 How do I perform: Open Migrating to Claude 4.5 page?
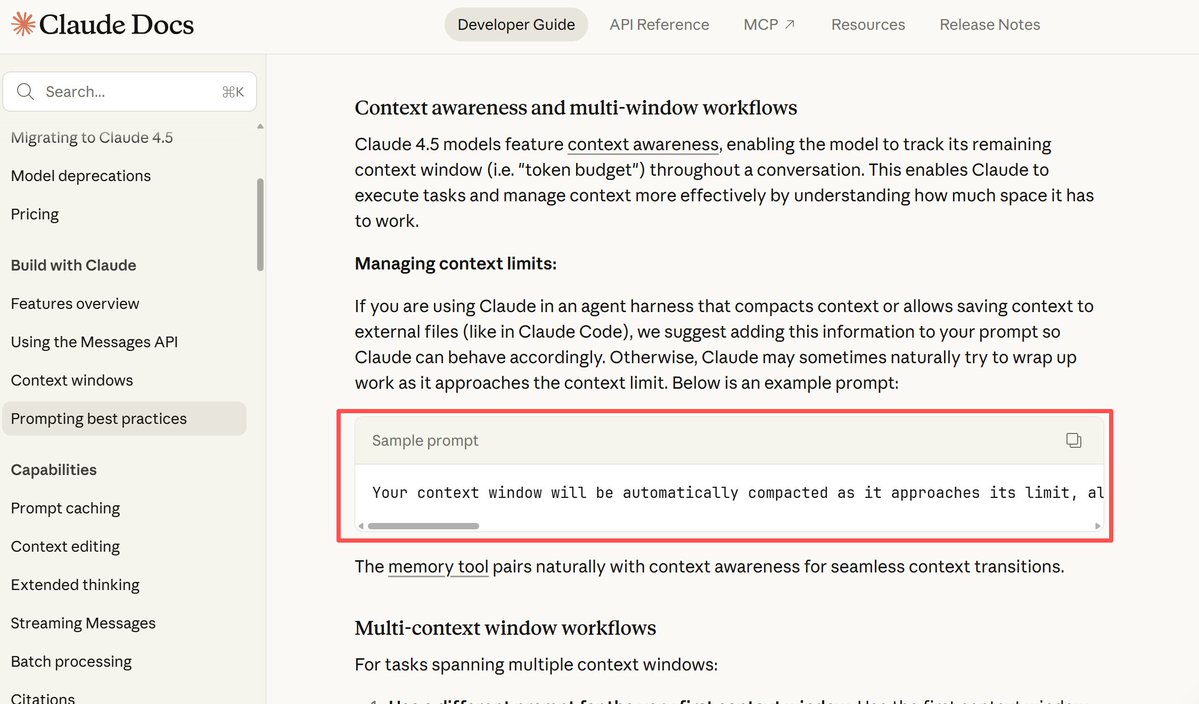tap(92, 138)
